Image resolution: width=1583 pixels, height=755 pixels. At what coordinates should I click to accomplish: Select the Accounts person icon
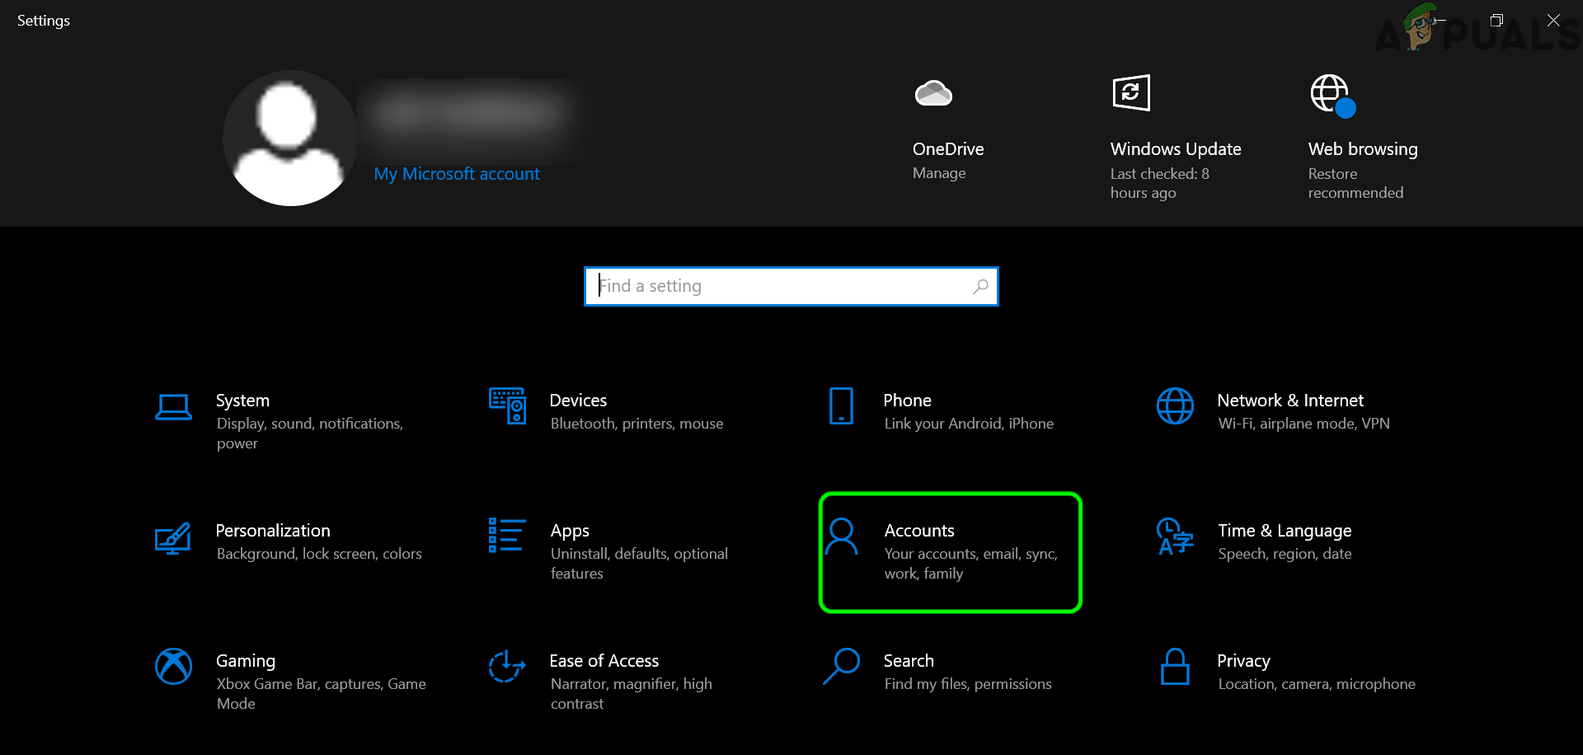[x=842, y=537]
